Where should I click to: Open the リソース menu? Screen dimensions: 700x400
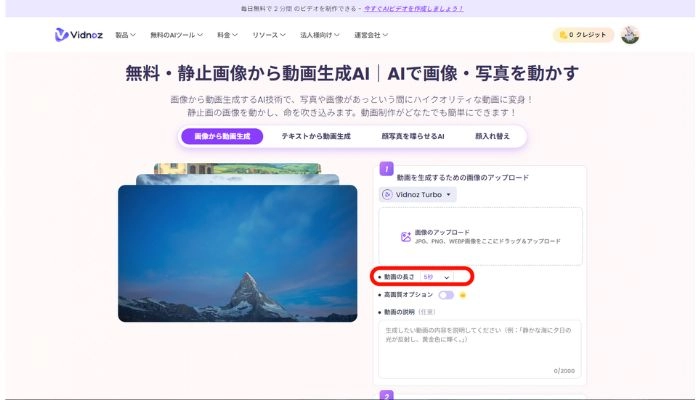click(269, 35)
